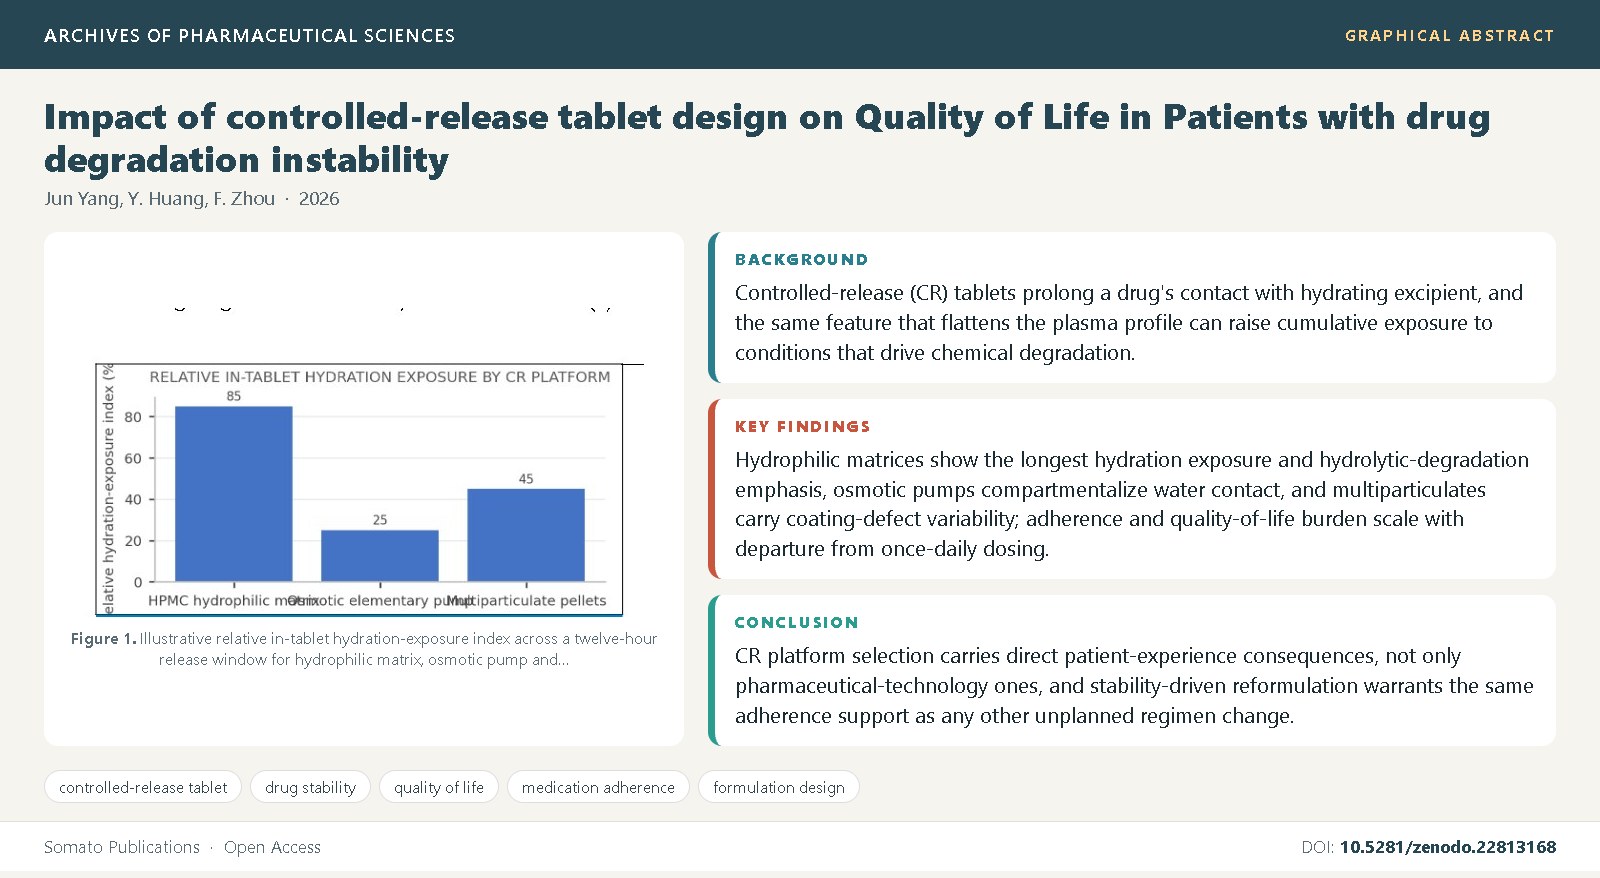Screen dimensions: 1600x878
Task: Open the DOI 10.5281/zenodo.22813168 link
Action: click(x=1448, y=847)
